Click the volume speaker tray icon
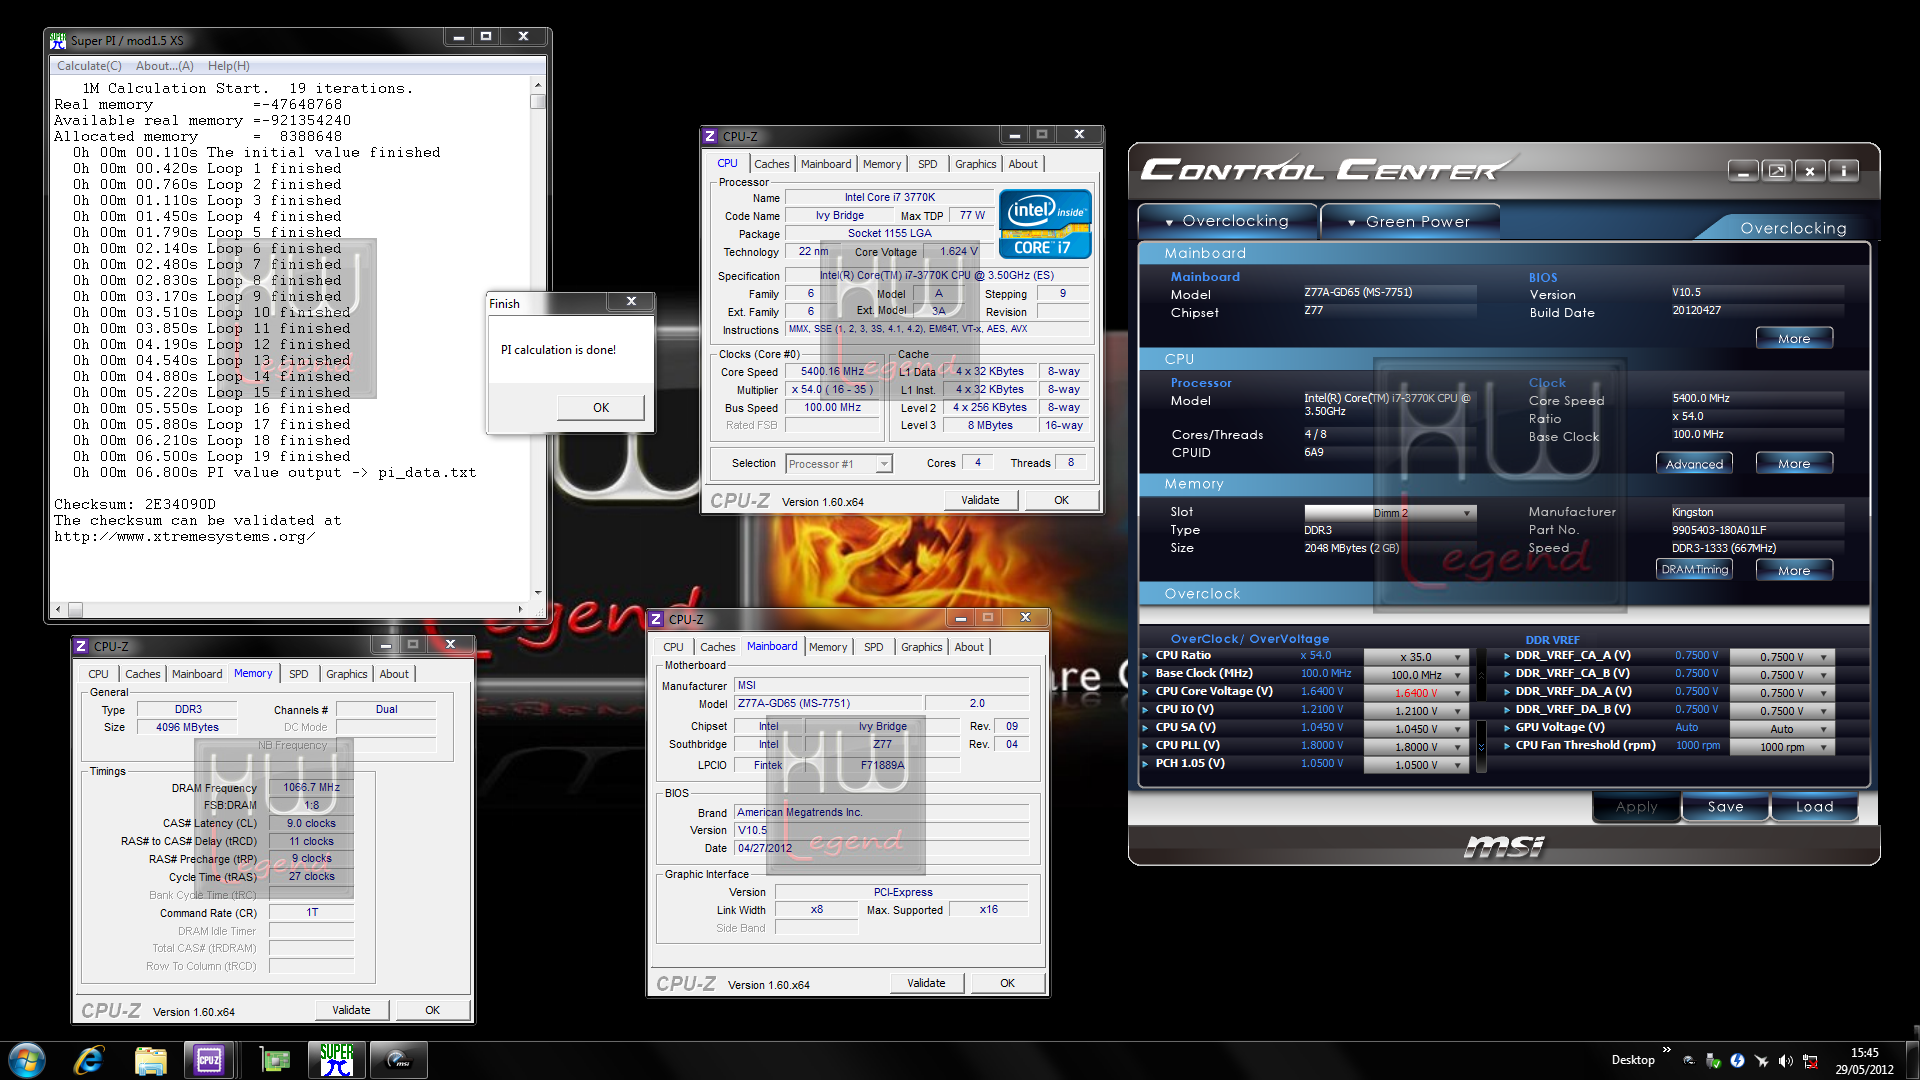Screen dimensions: 1920x1080 [1785, 1060]
